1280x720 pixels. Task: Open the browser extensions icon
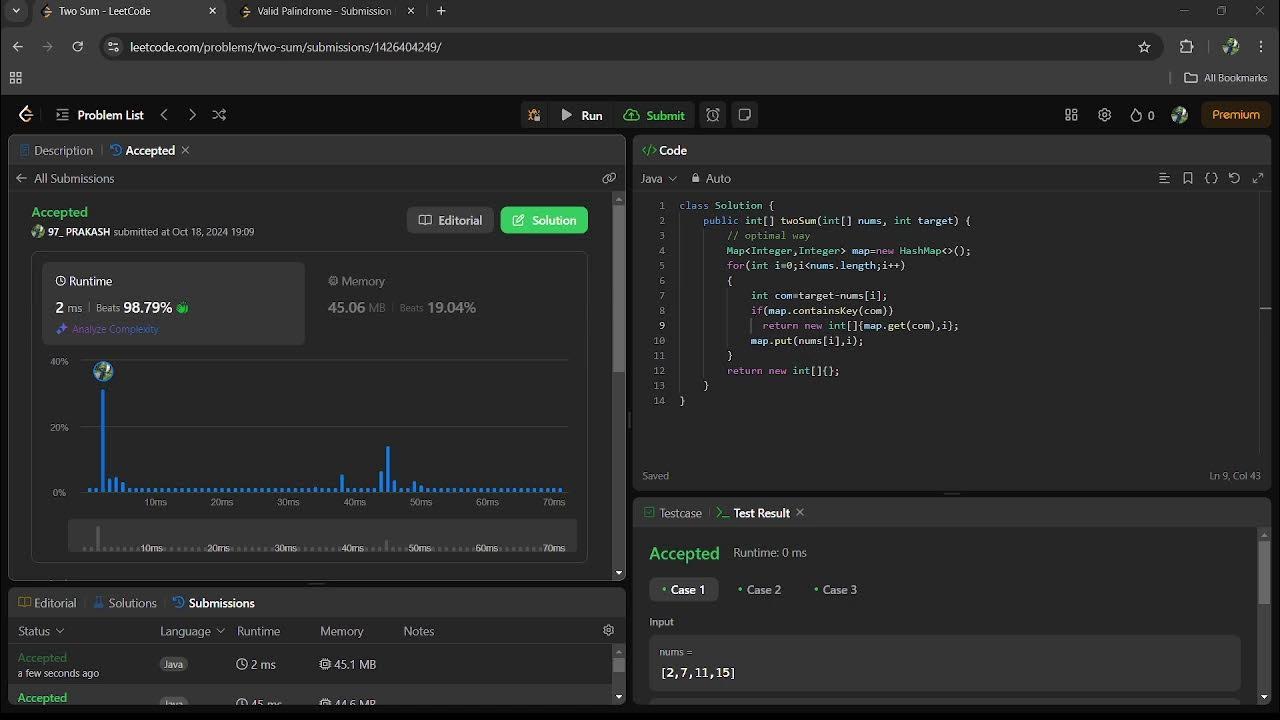(1187, 47)
